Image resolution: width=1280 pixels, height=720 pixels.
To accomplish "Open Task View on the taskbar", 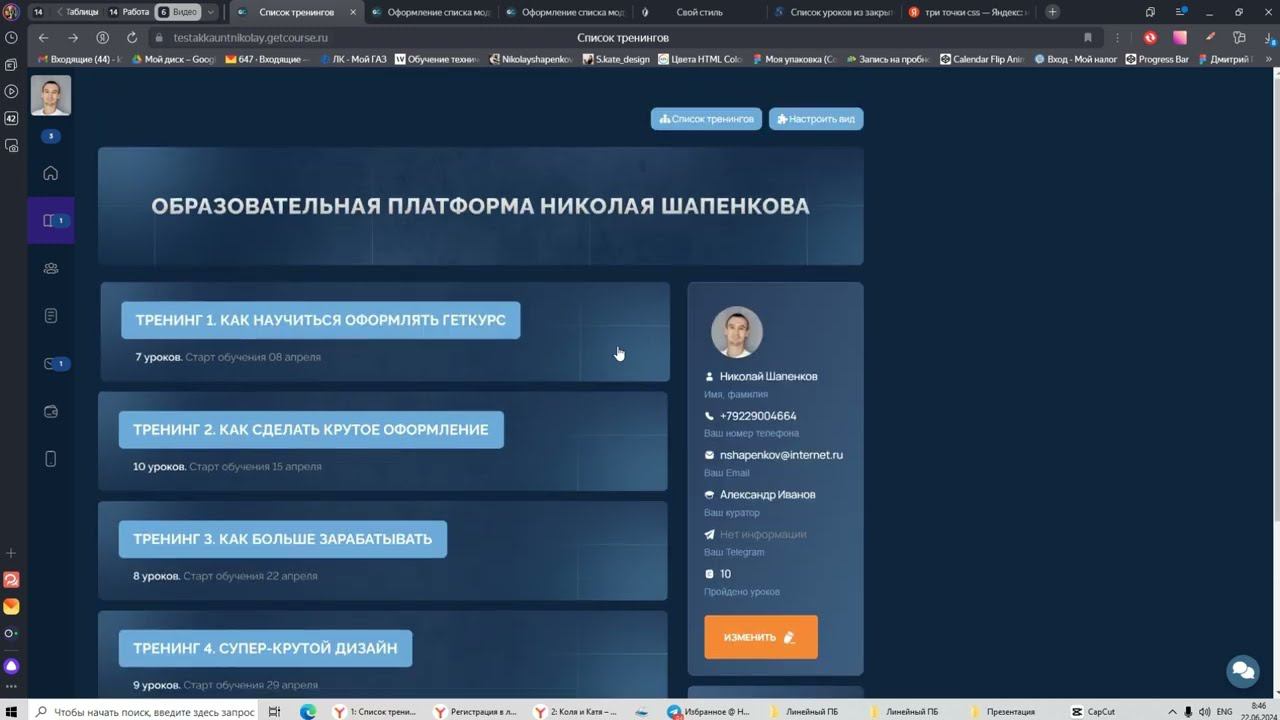I will coord(275,712).
